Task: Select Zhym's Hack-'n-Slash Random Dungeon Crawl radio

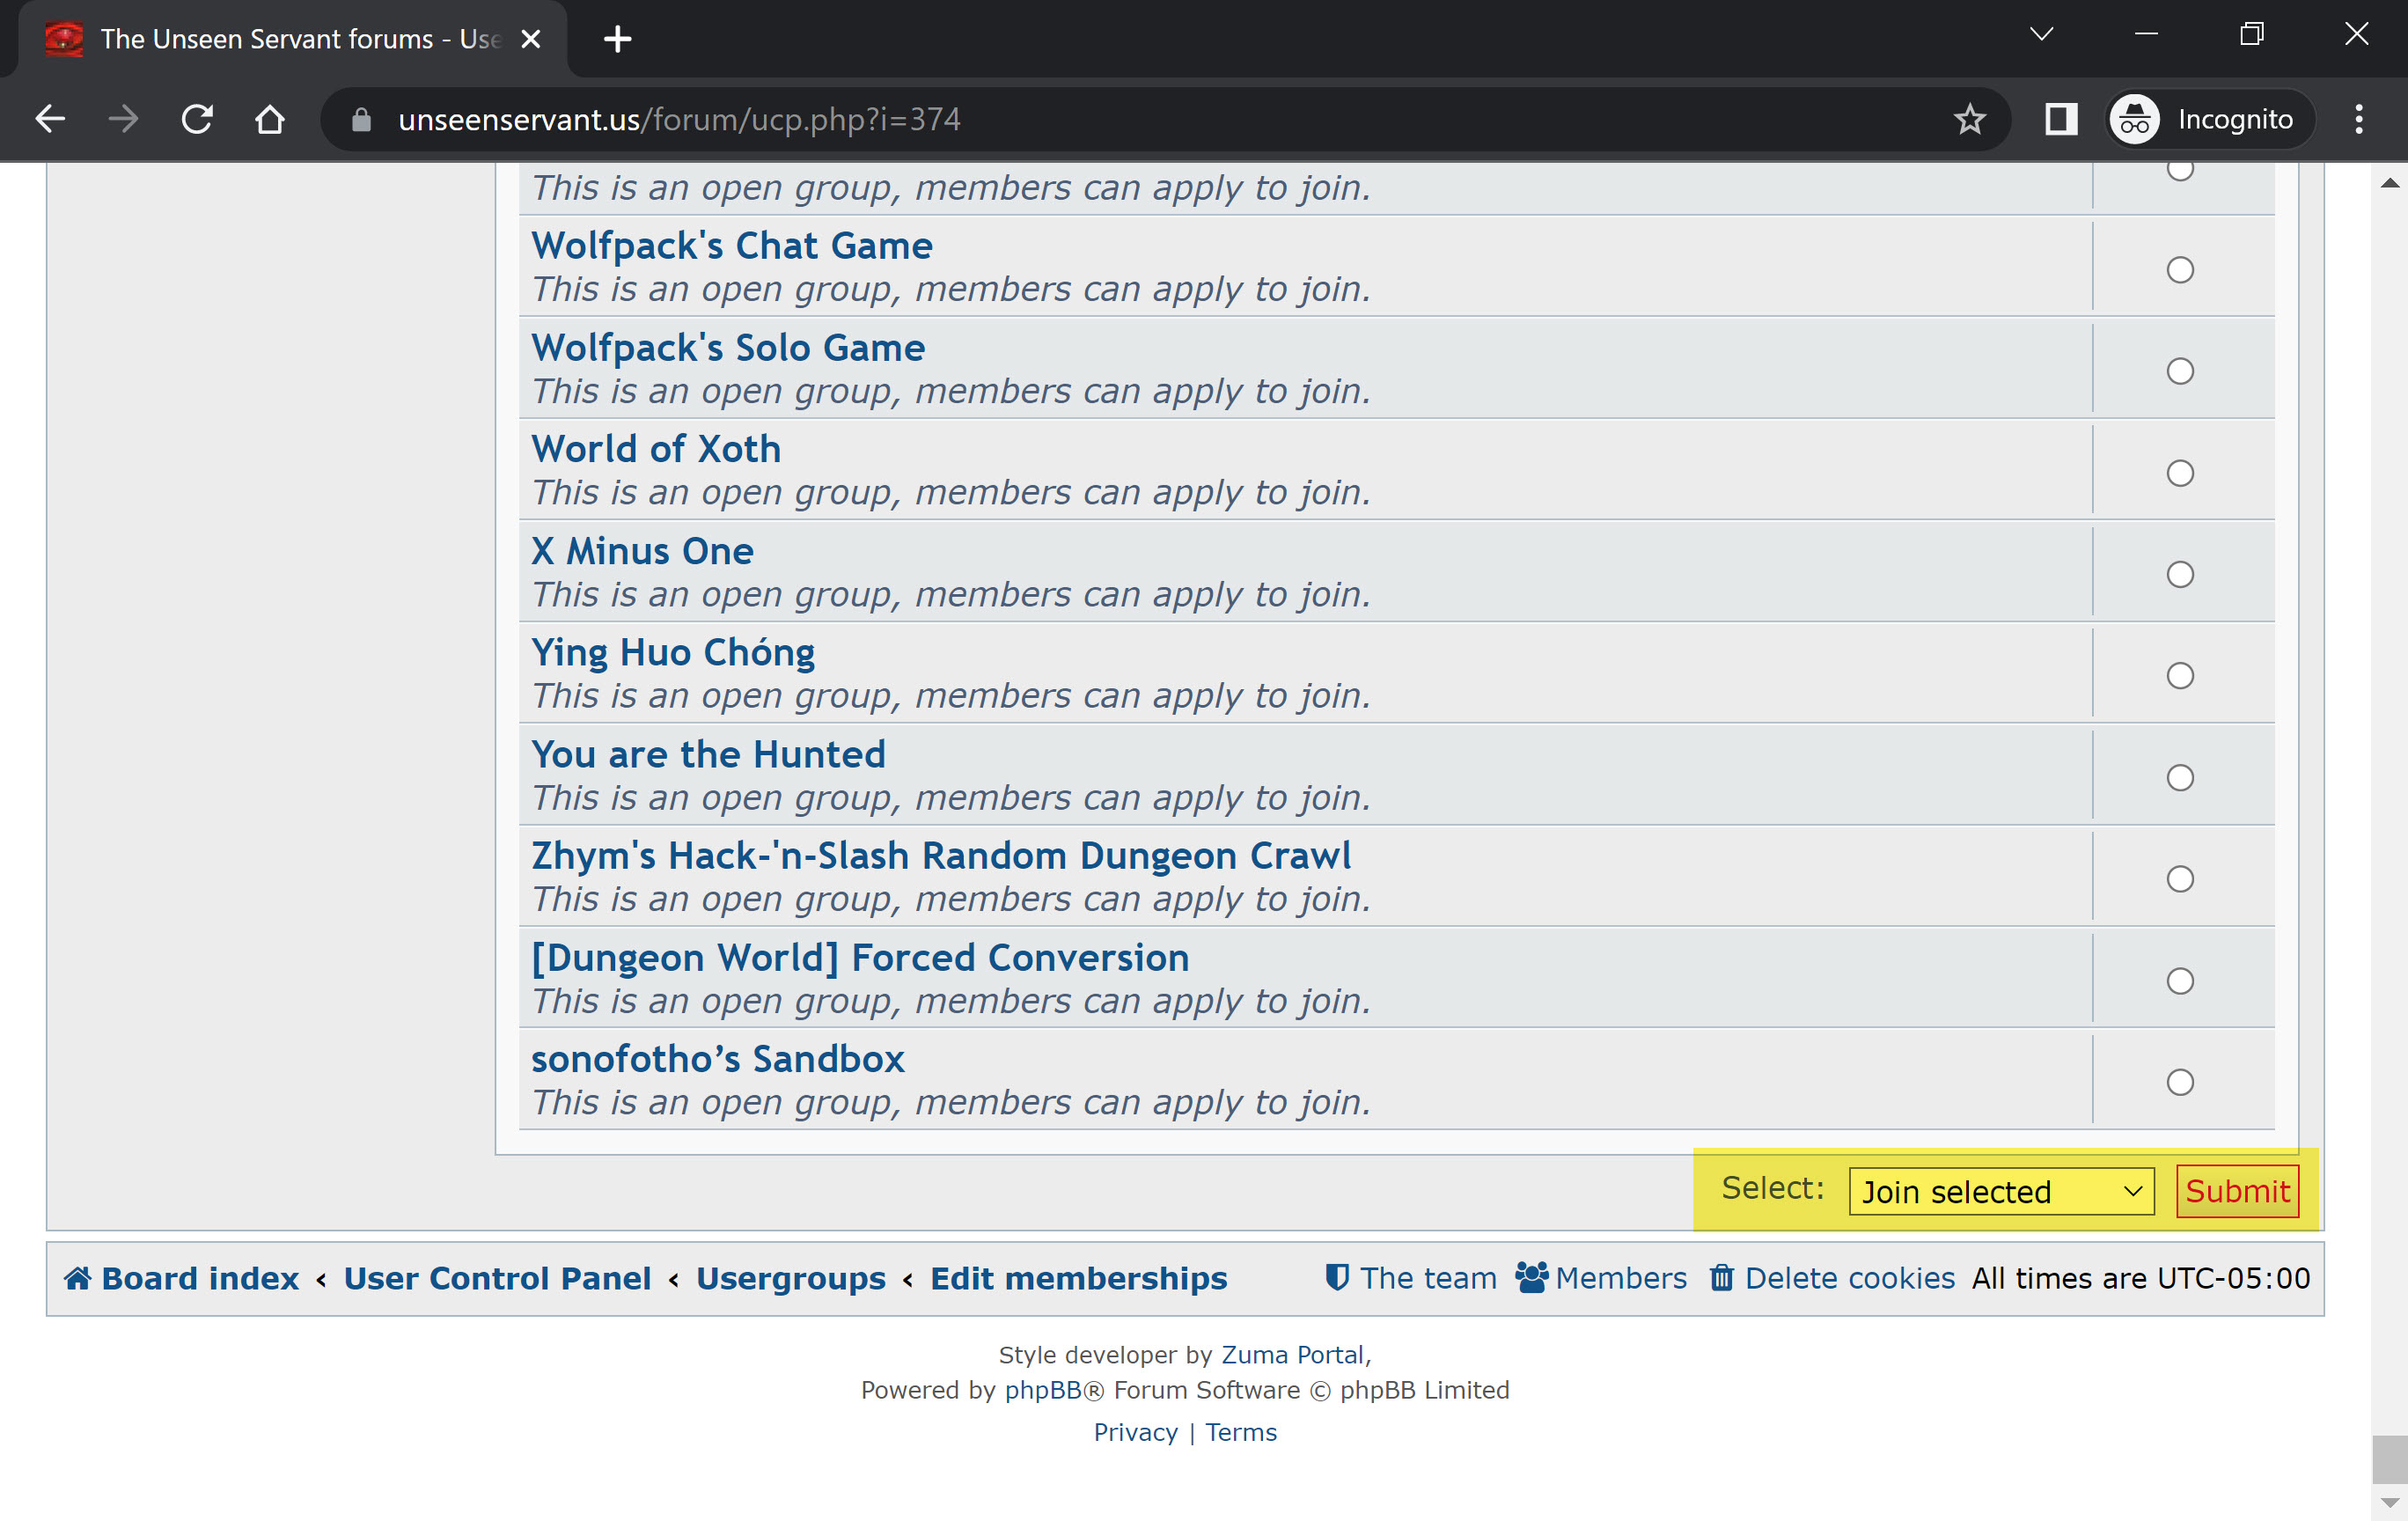Action: (x=2180, y=879)
